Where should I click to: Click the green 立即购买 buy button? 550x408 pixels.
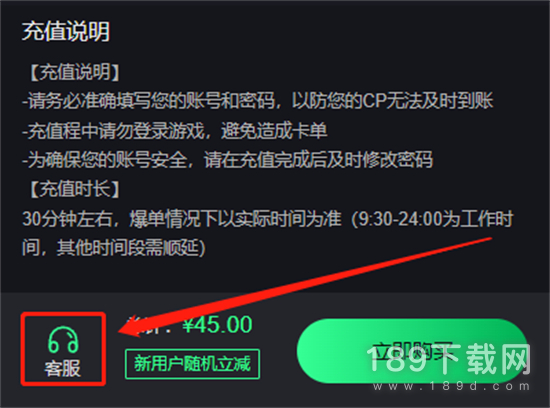[x=412, y=351]
